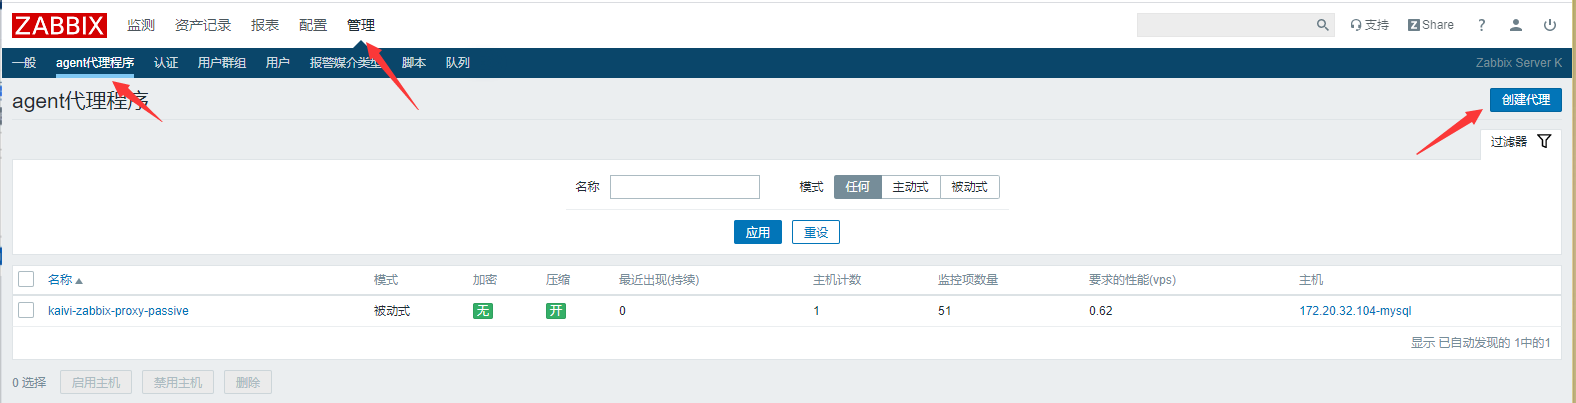
Task: Go to the 脚本 submenu
Action: pos(414,63)
